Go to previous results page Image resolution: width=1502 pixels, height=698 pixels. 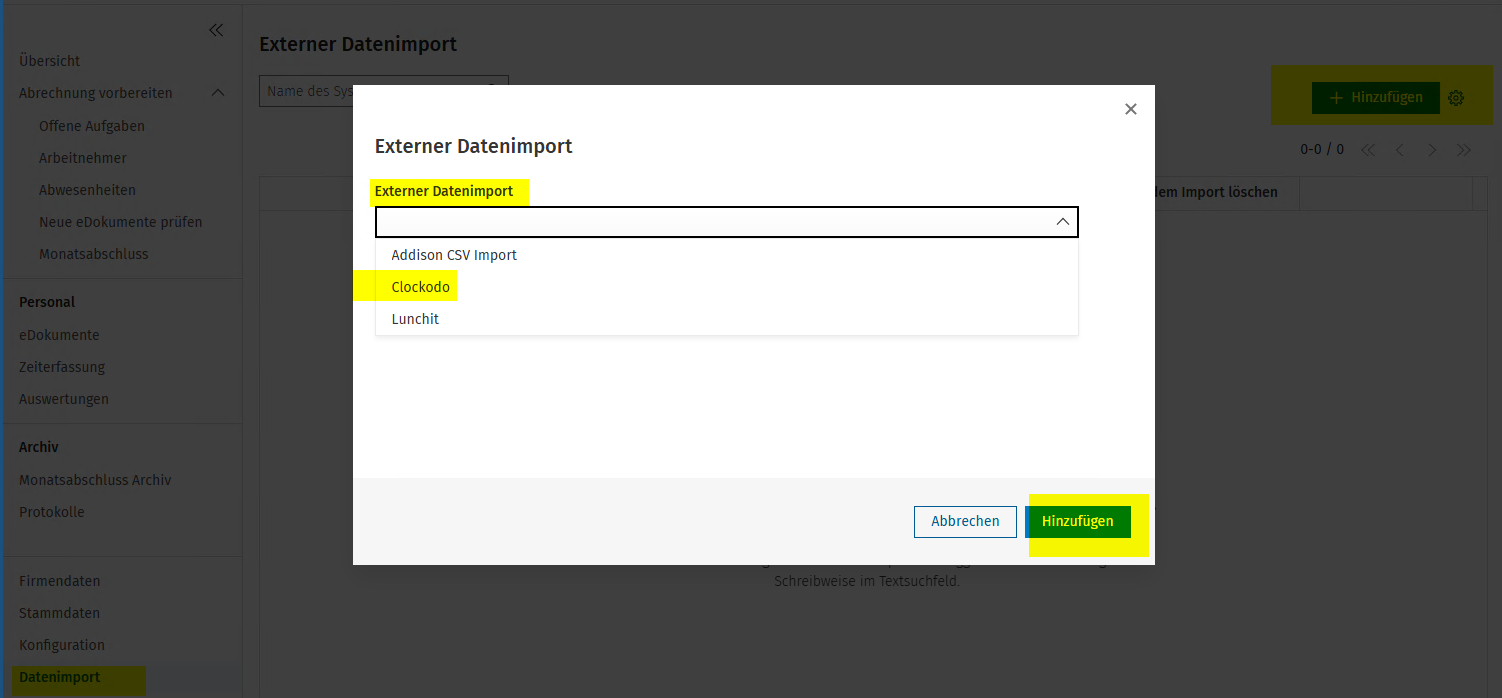pos(1400,150)
